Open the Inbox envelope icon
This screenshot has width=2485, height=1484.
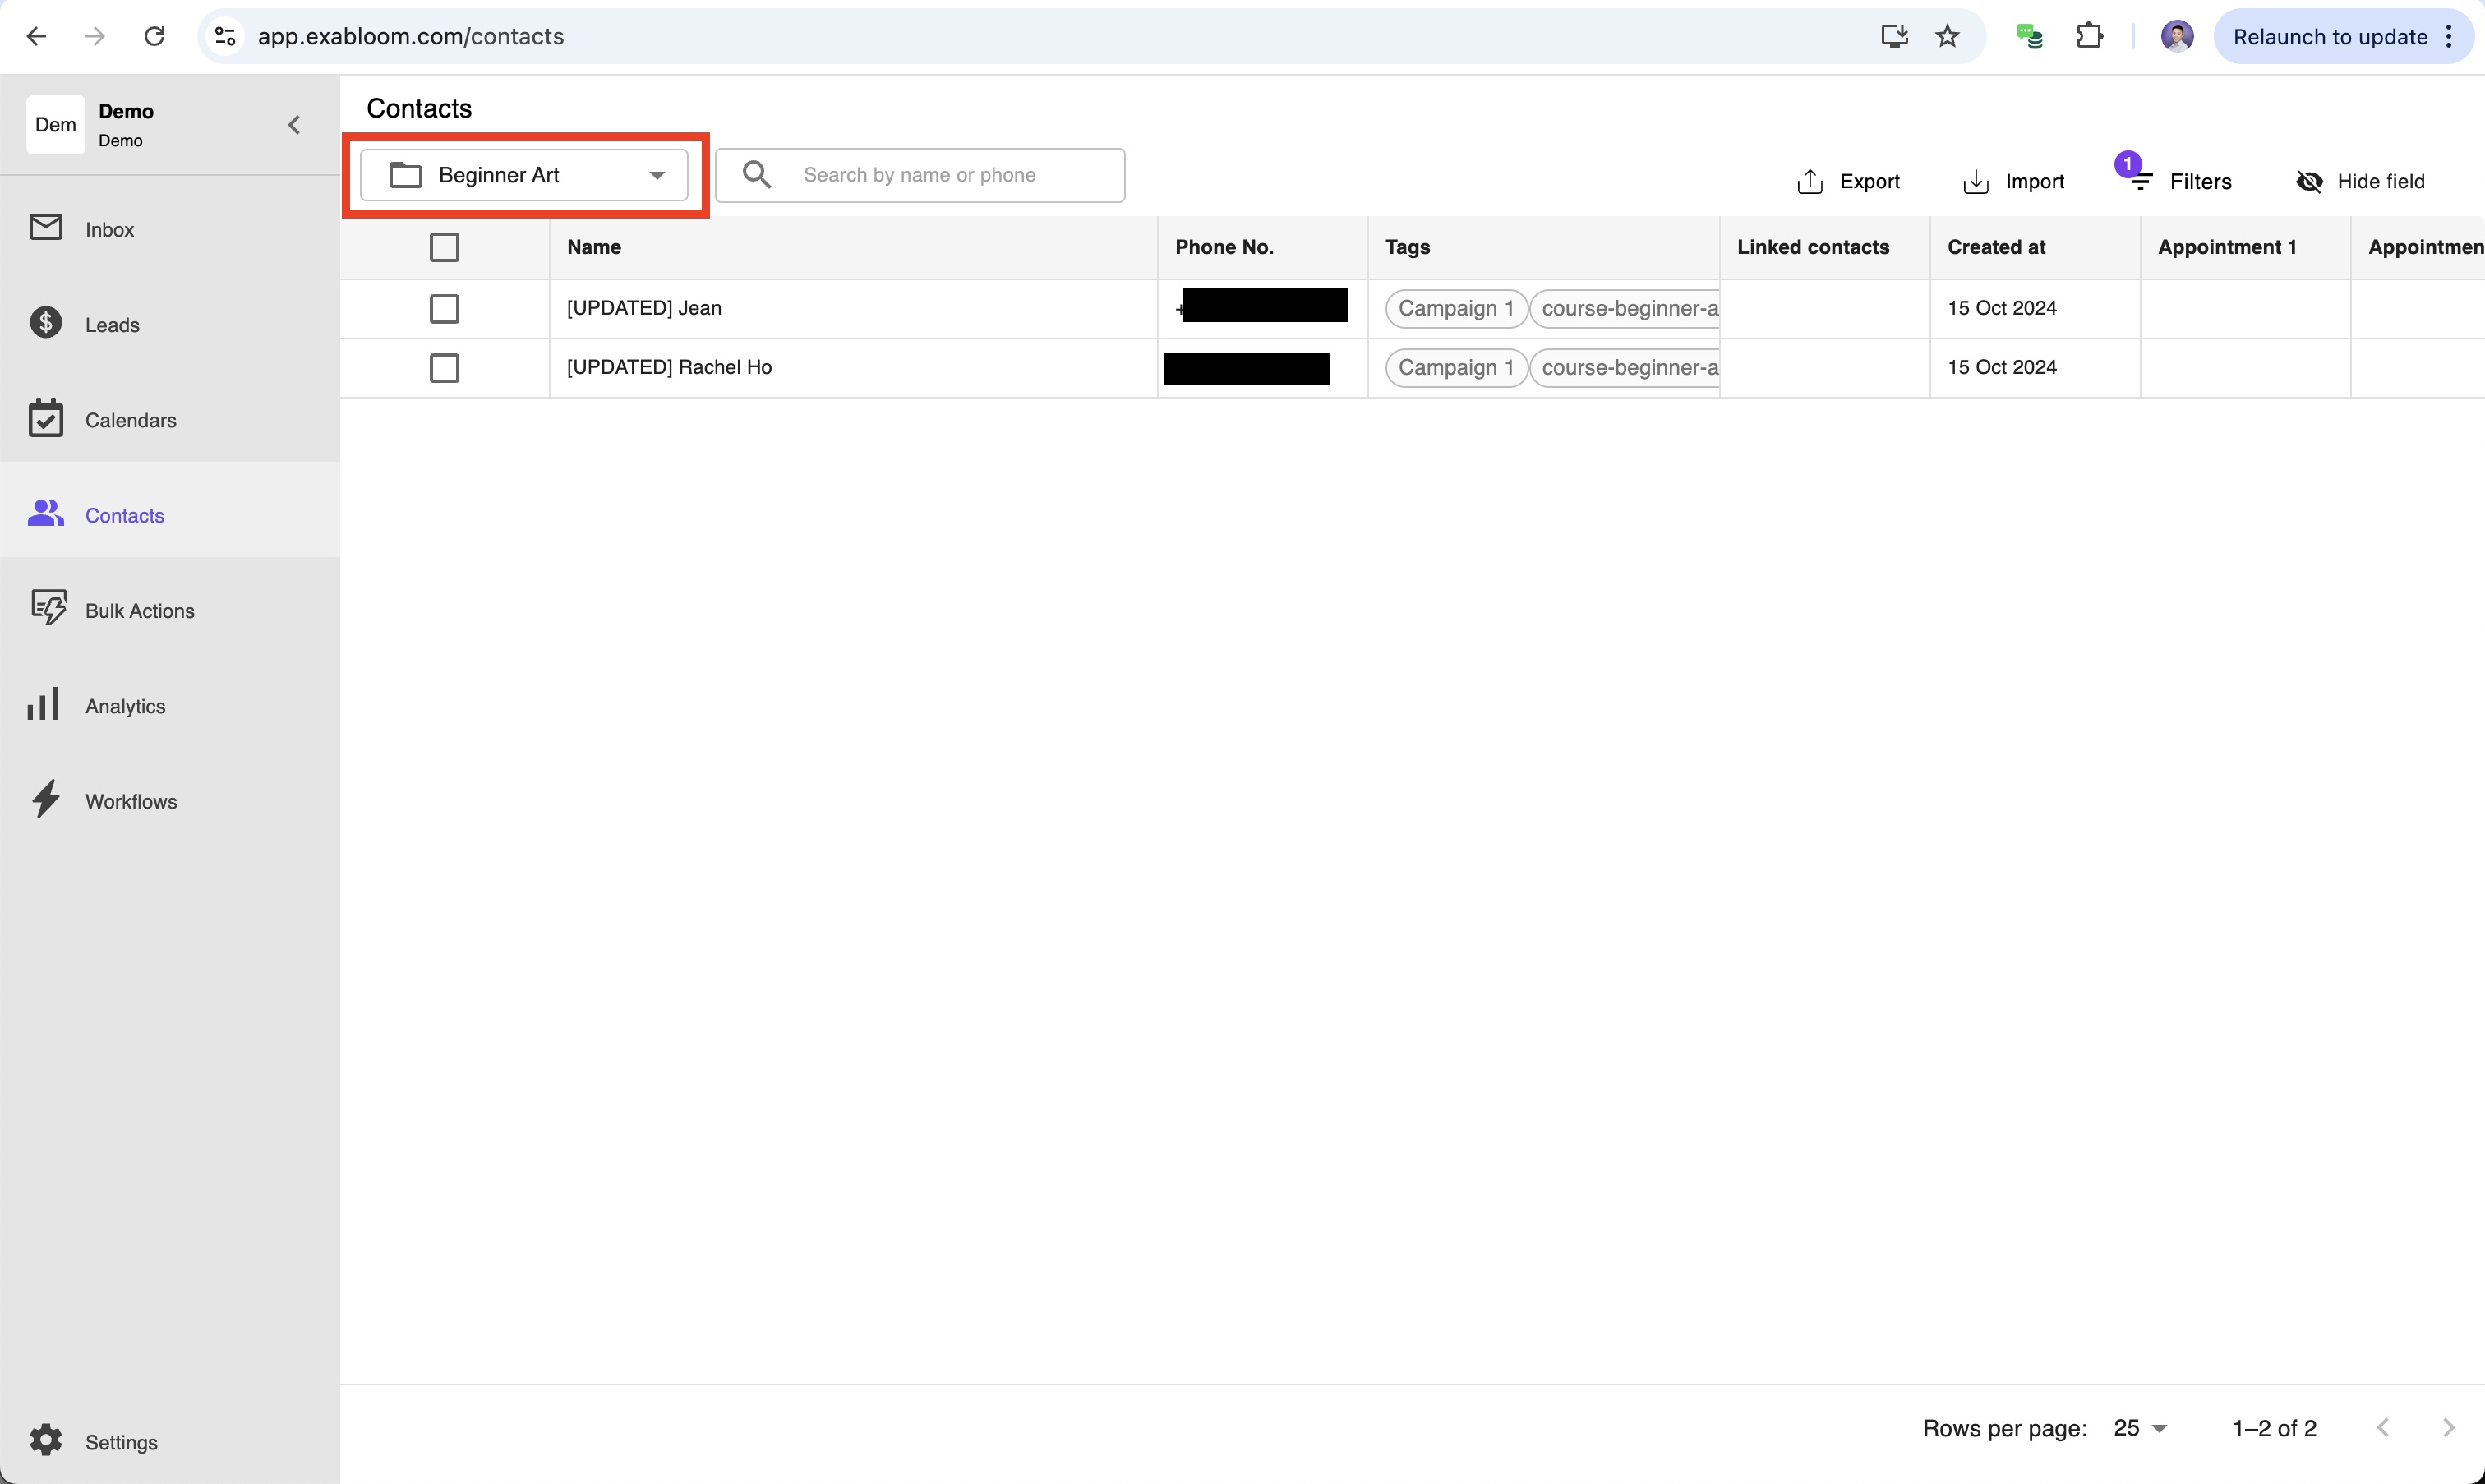(x=46, y=228)
